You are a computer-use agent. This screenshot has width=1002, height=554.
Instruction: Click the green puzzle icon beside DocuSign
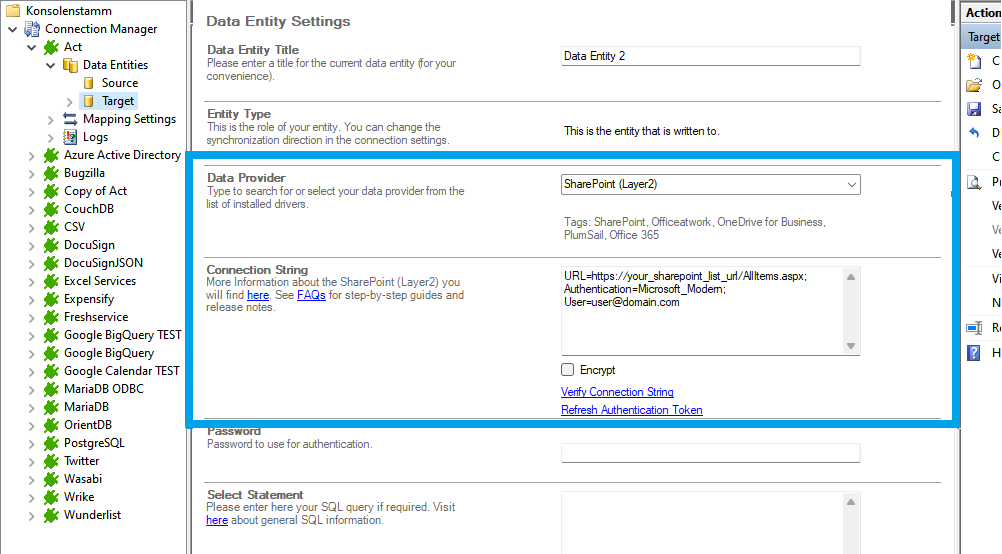click(51, 245)
